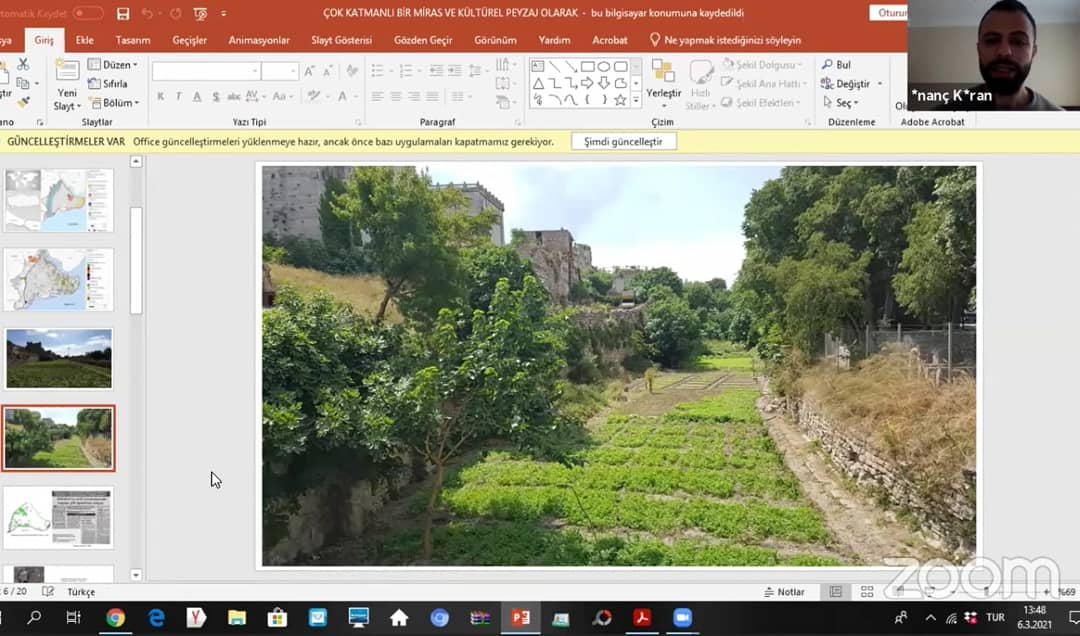Select the city map slide thumbnail
Screen dimensions: 1080x636
(x=59, y=280)
